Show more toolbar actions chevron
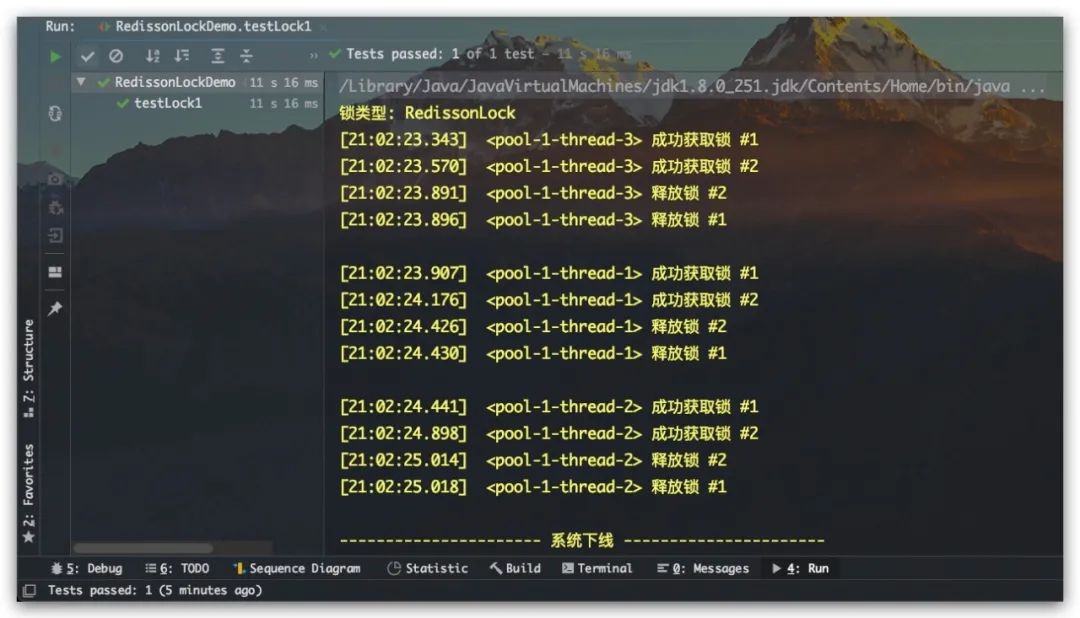Viewport: 1080px width, 618px height. [x=313, y=56]
